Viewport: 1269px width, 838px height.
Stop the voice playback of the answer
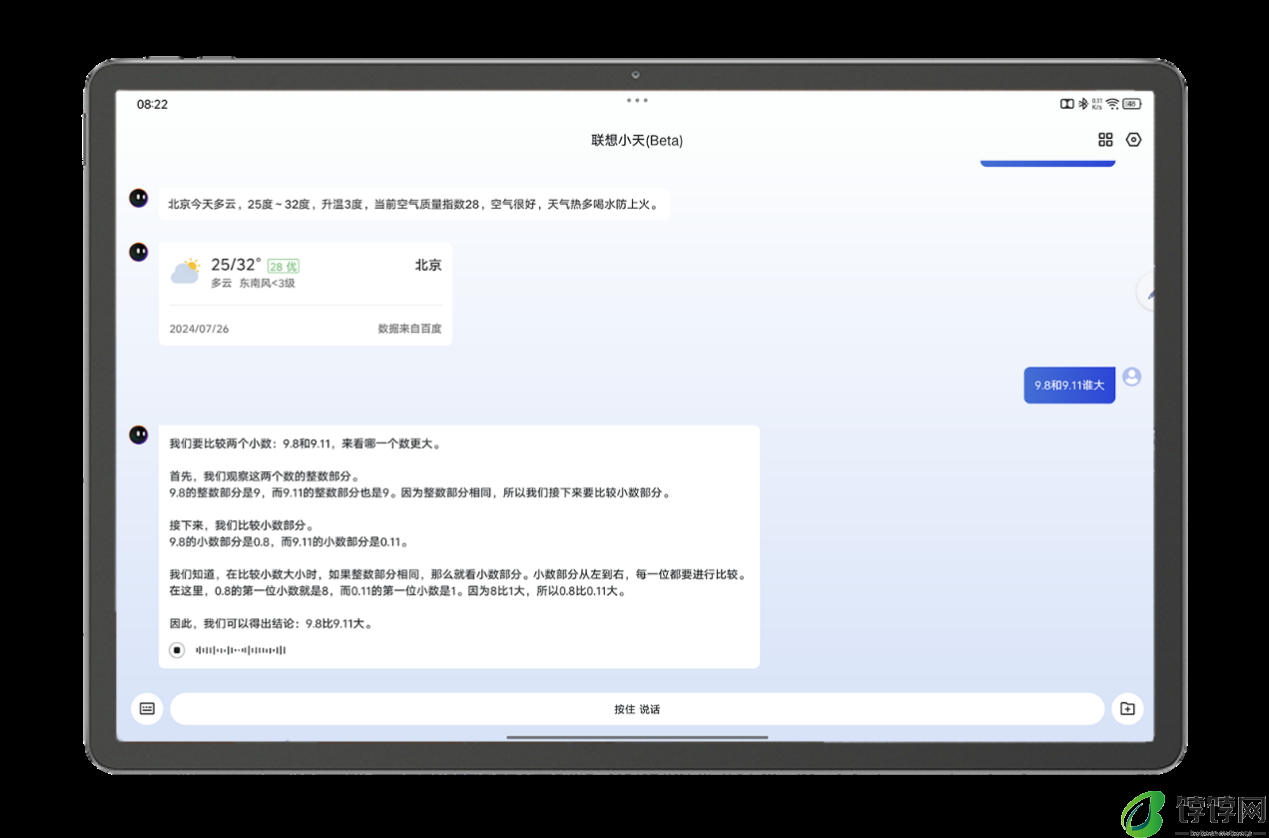coord(177,650)
